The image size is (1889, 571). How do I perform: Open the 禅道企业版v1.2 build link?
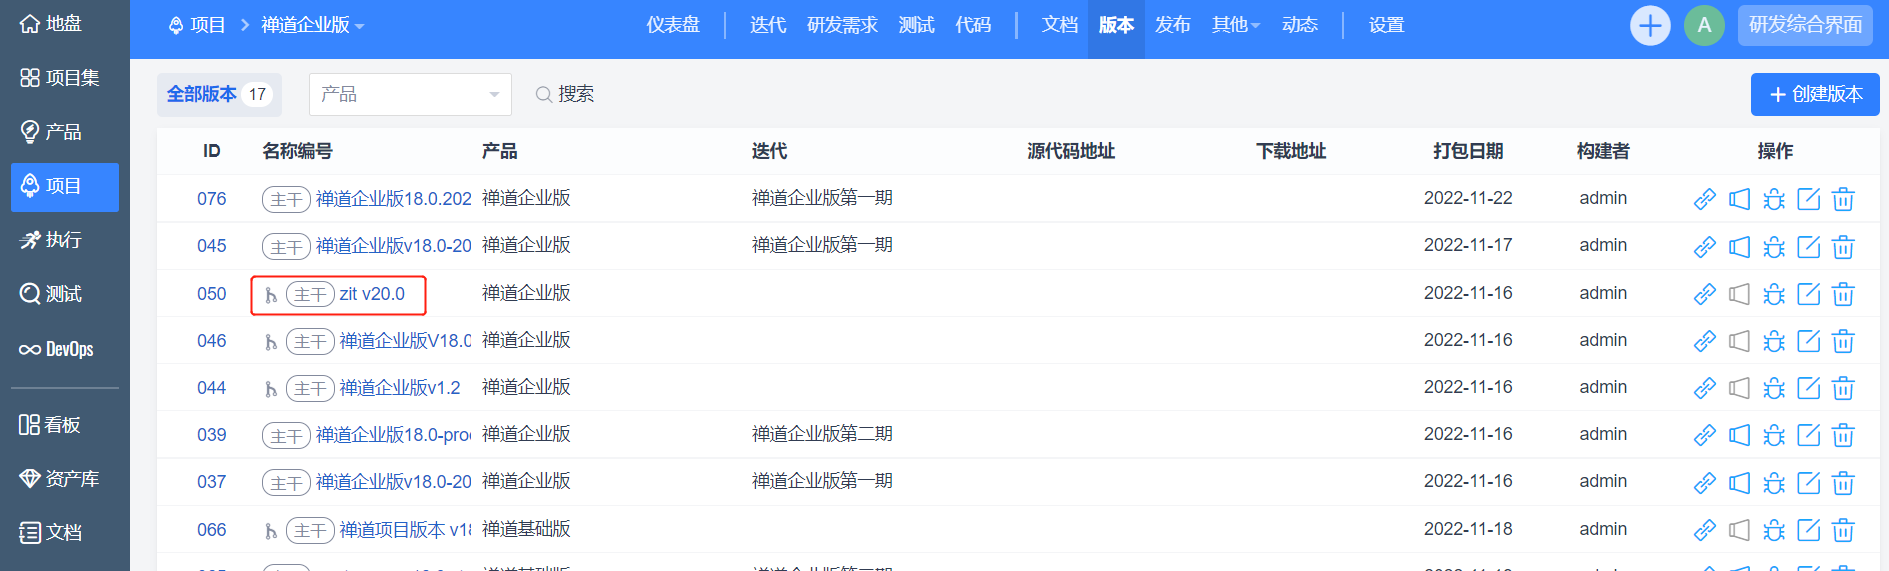pyautogui.click(x=400, y=388)
